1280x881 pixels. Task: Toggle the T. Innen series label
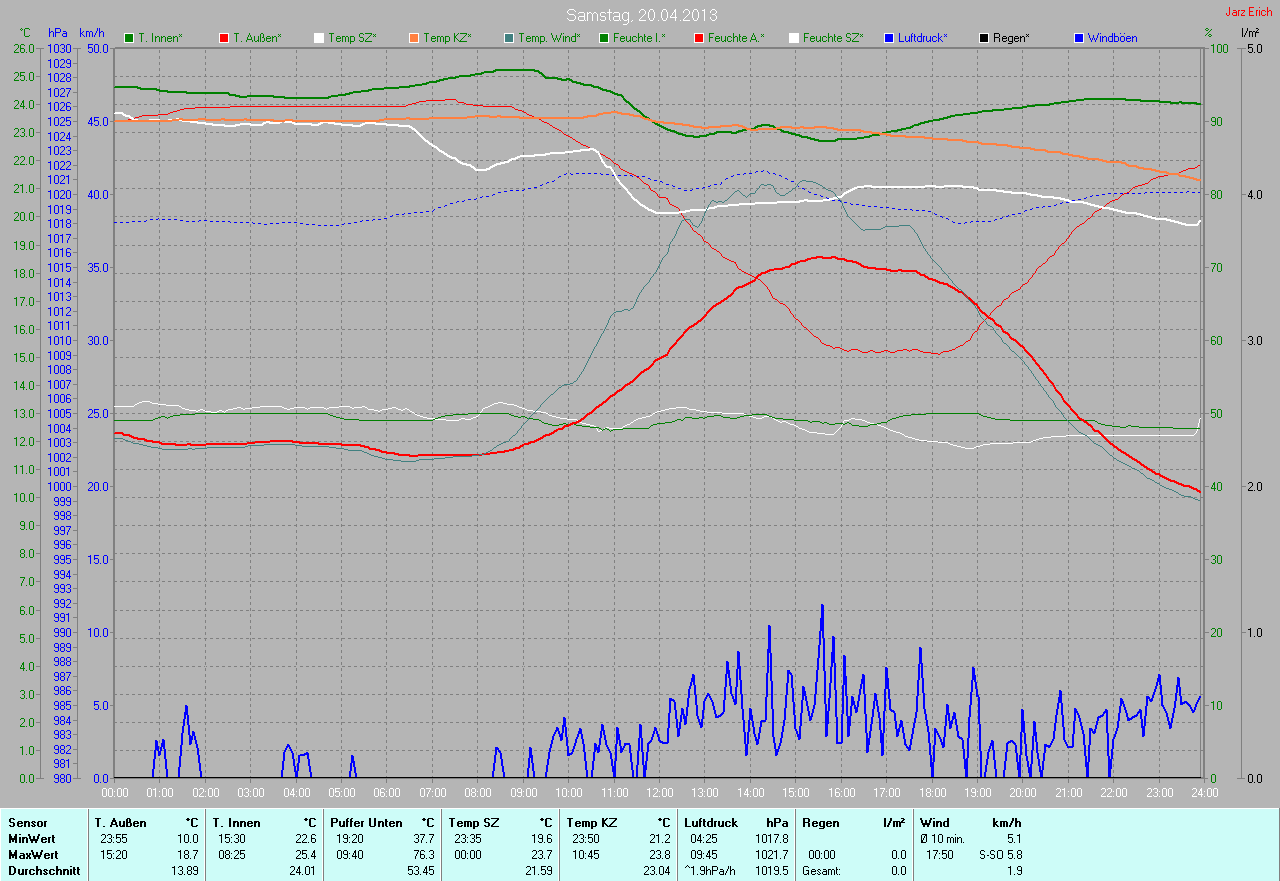[160, 38]
